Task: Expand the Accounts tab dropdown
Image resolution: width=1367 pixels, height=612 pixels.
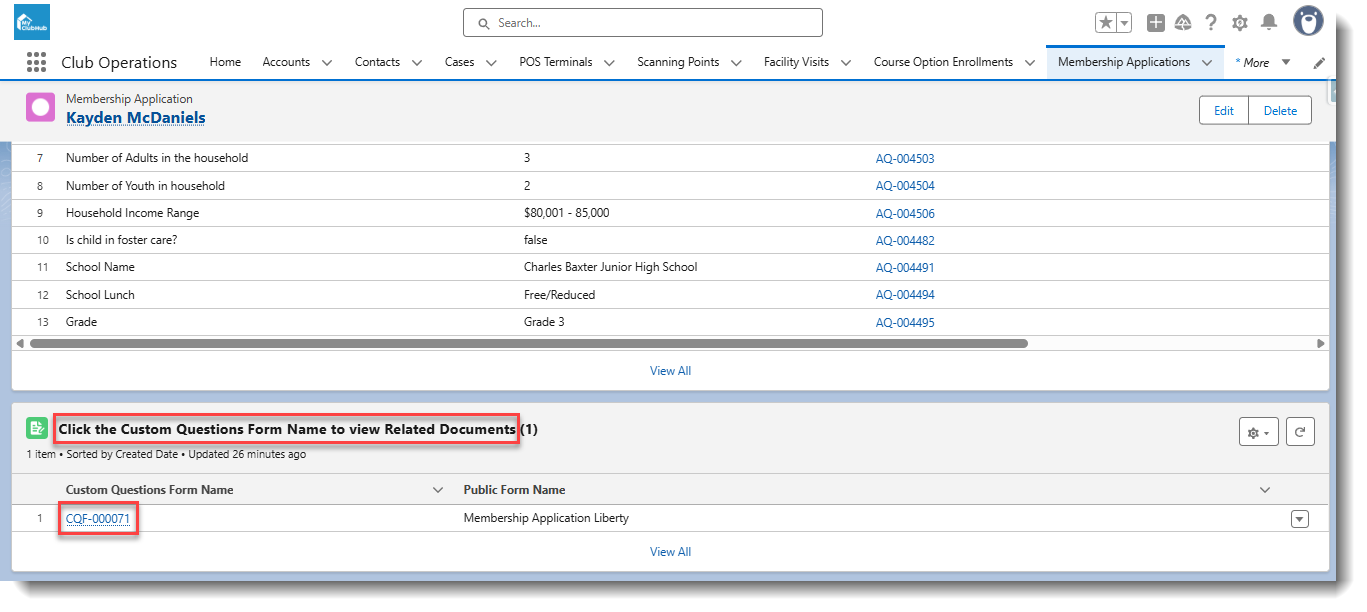Action: pyautogui.click(x=328, y=62)
